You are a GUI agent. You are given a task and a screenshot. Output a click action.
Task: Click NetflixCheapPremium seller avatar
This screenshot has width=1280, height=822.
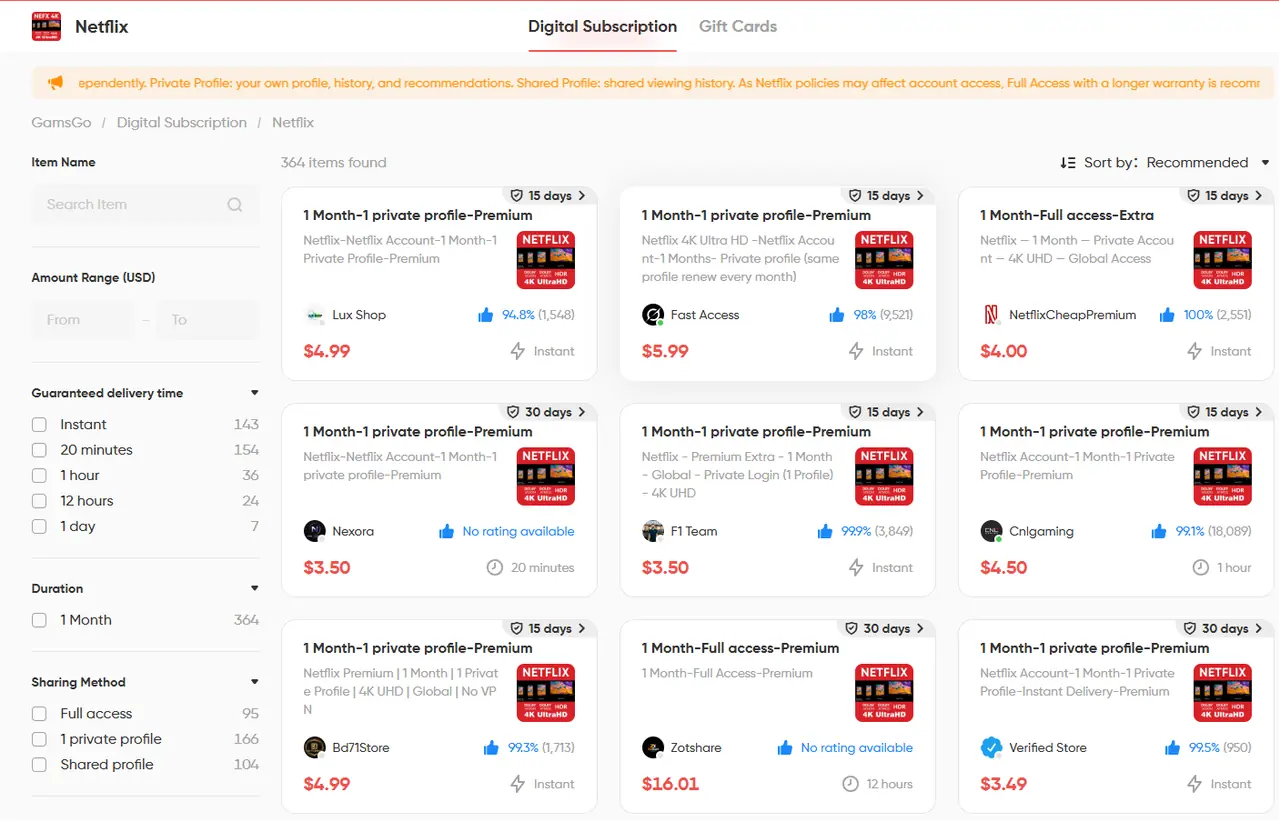[991, 315]
